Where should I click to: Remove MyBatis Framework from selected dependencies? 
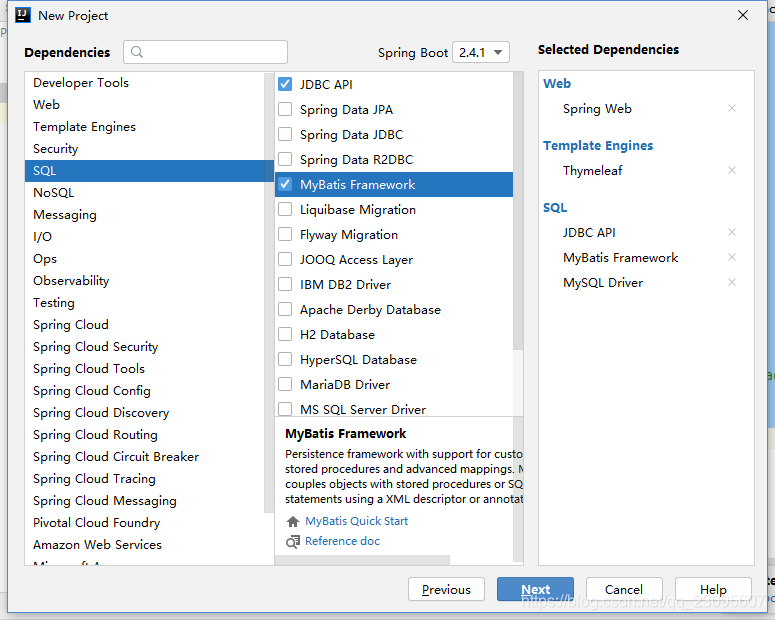[x=732, y=257]
